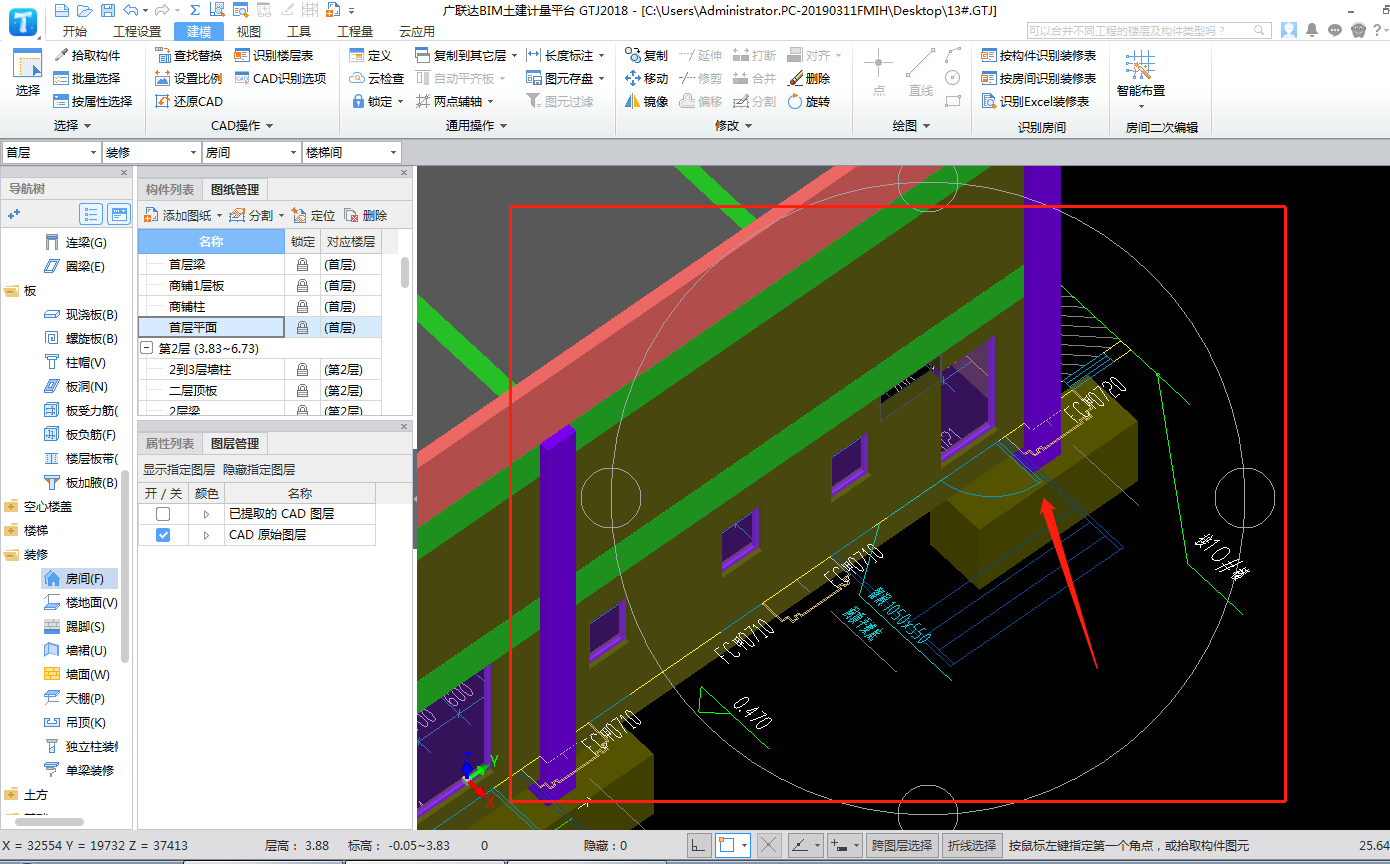Click 识别楼层表 recognize floor table

pyautogui.click(x=274, y=55)
